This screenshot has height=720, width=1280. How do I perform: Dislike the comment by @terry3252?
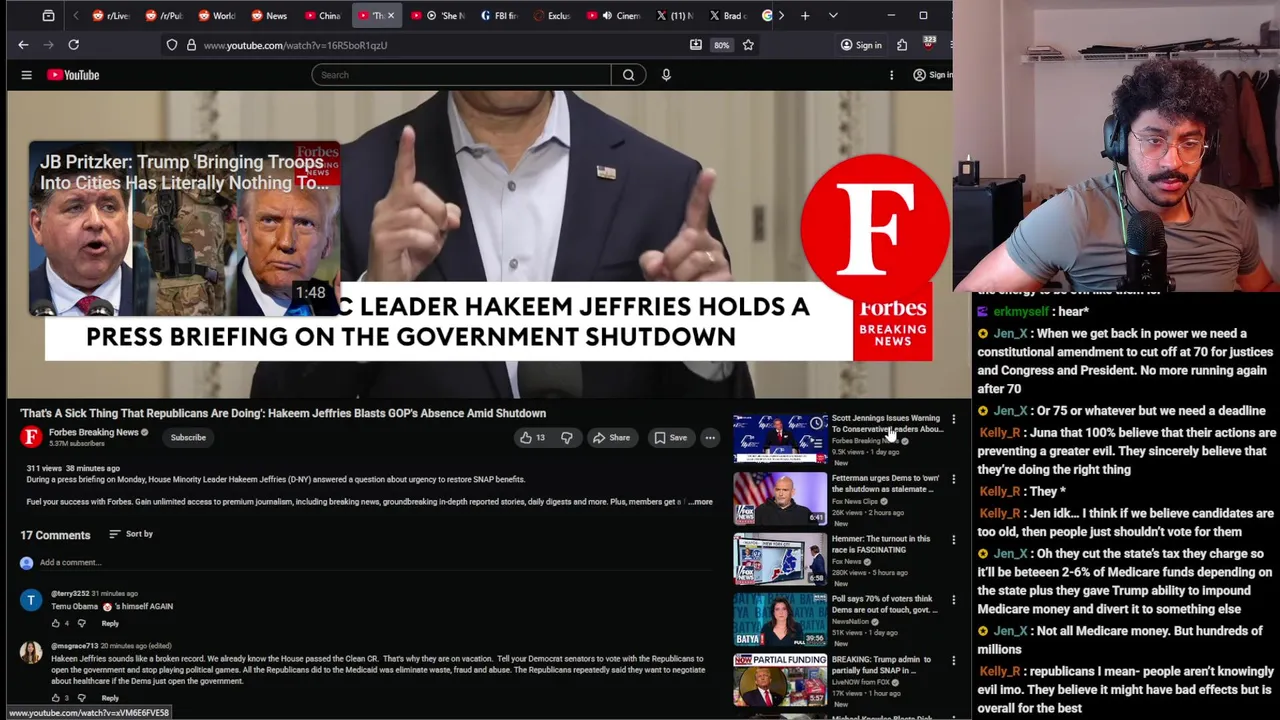pyautogui.click(x=82, y=623)
